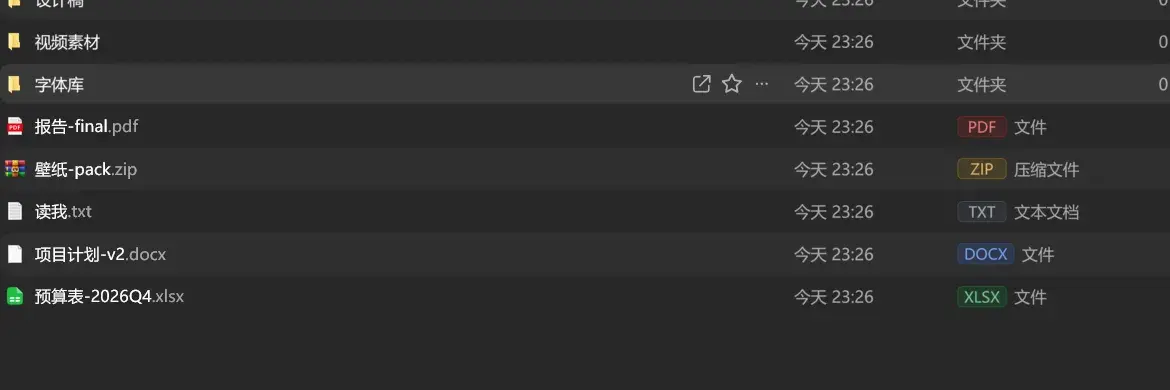Click the green spreadsheet icon of 预算表-2026Q4.xlsx
The height and width of the screenshot is (390, 1170).
[x=15, y=297]
